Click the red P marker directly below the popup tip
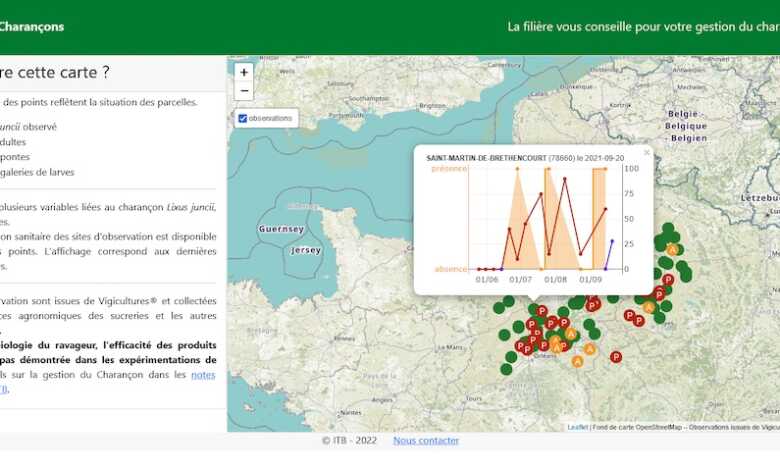780x470 pixels. [541, 311]
